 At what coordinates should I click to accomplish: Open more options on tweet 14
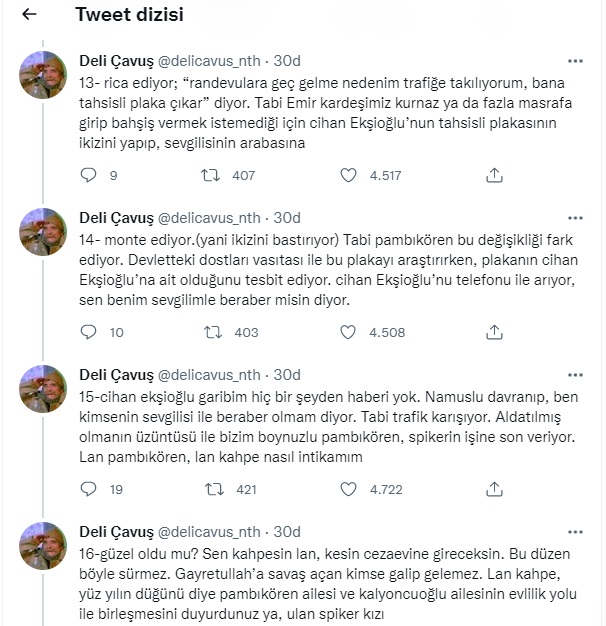pos(575,218)
